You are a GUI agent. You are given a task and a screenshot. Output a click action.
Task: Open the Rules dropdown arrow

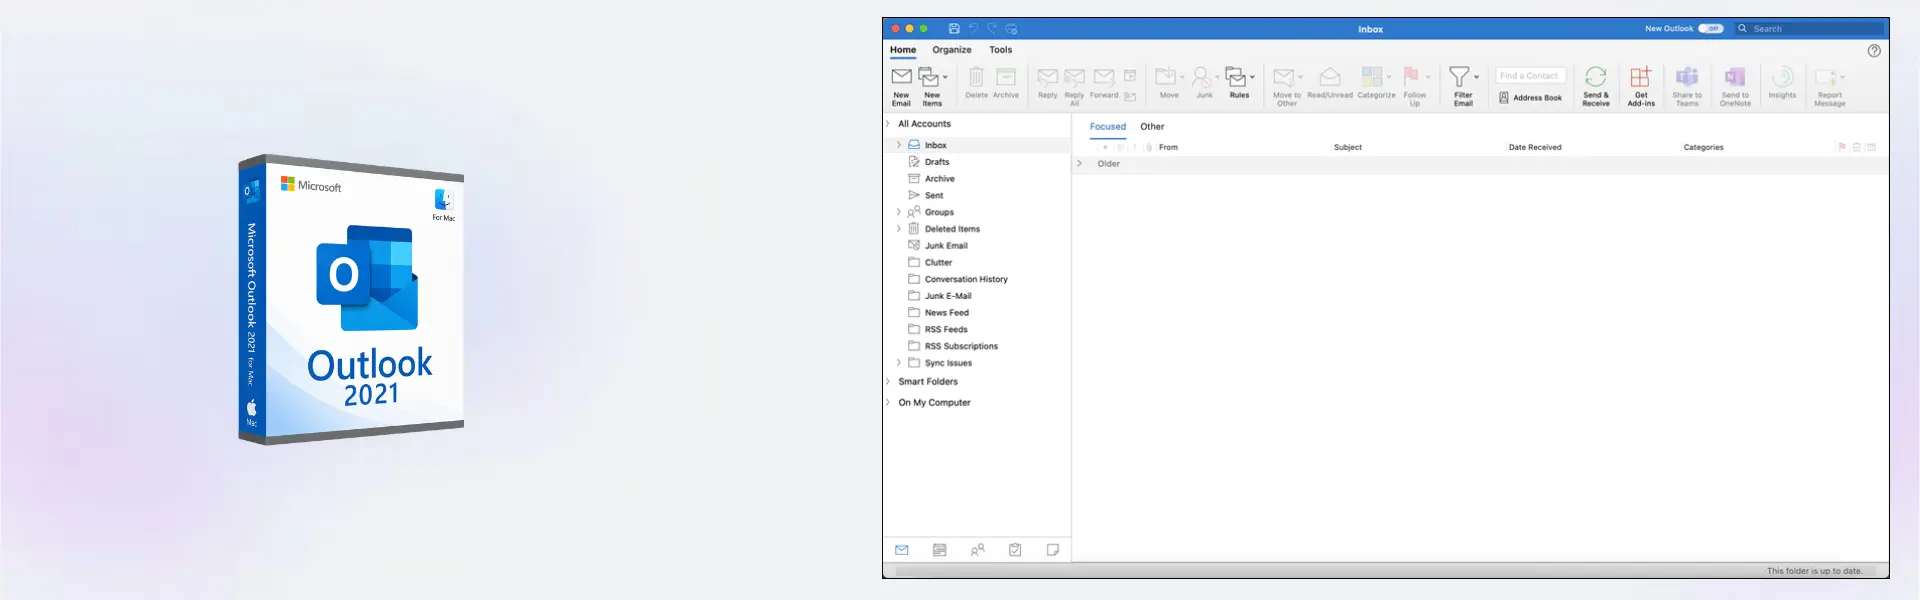click(x=1252, y=77)
